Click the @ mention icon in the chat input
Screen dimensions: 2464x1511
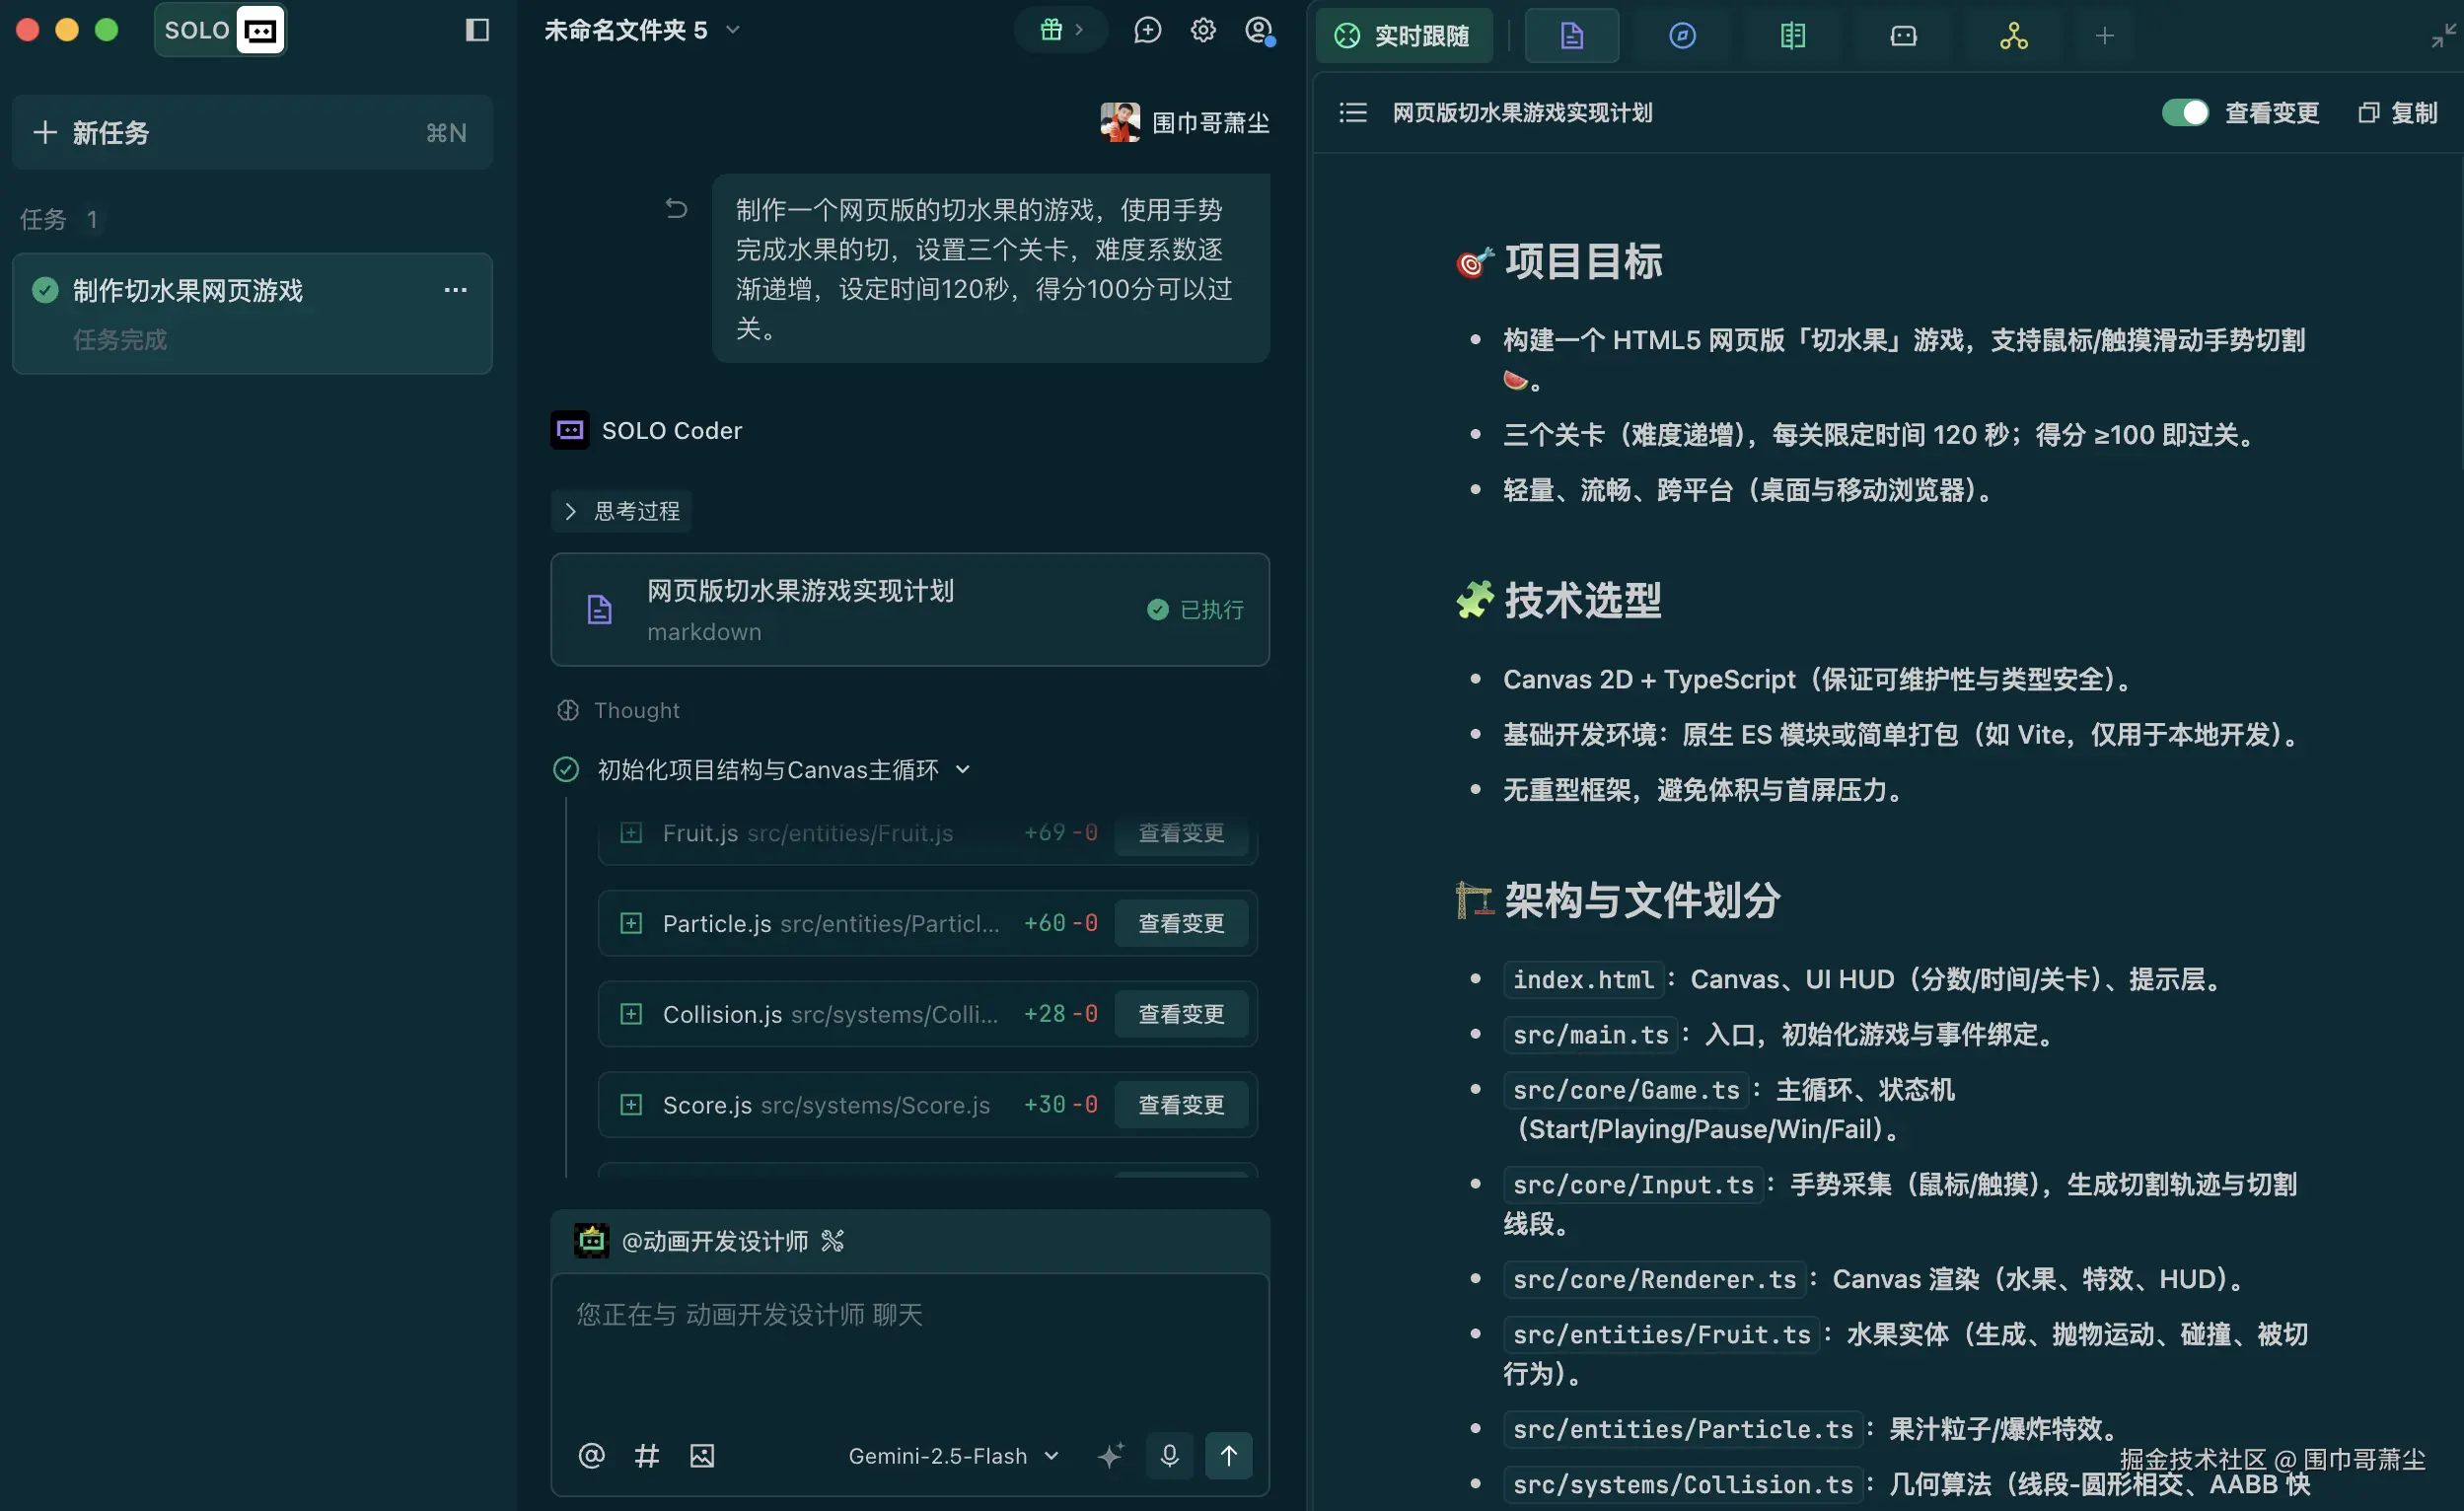point(591,1456)
